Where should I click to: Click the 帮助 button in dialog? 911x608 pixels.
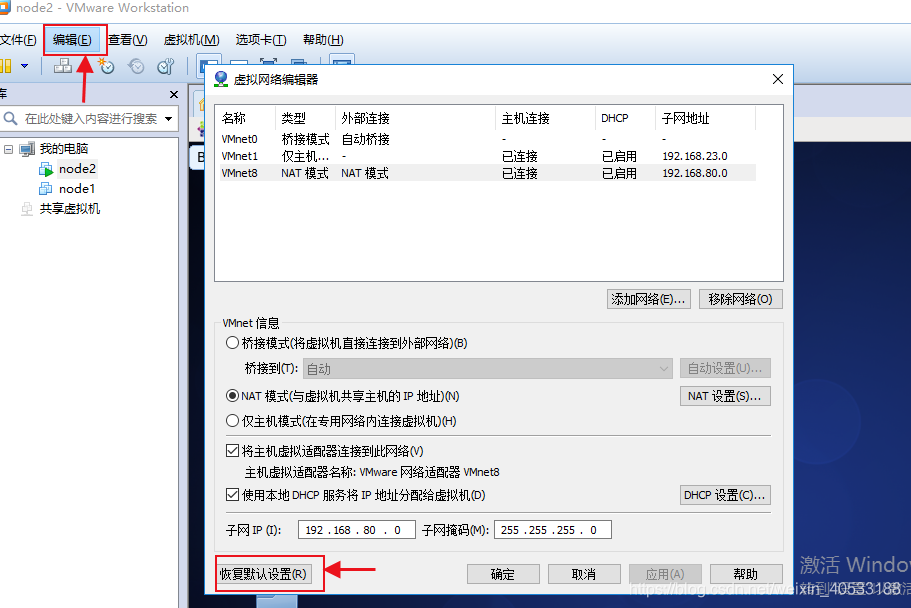[x=746, y=574]
